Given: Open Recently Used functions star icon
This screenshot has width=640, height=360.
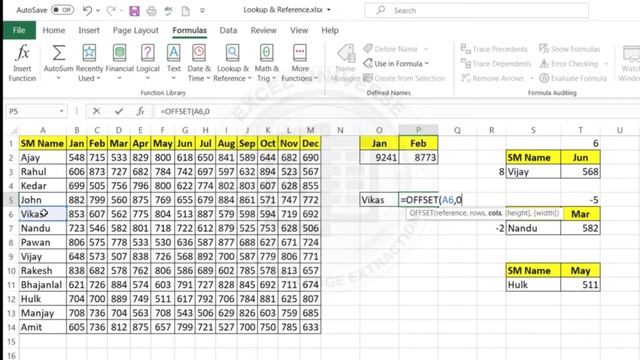Looking at the screenshot, I should click(89, 53).
